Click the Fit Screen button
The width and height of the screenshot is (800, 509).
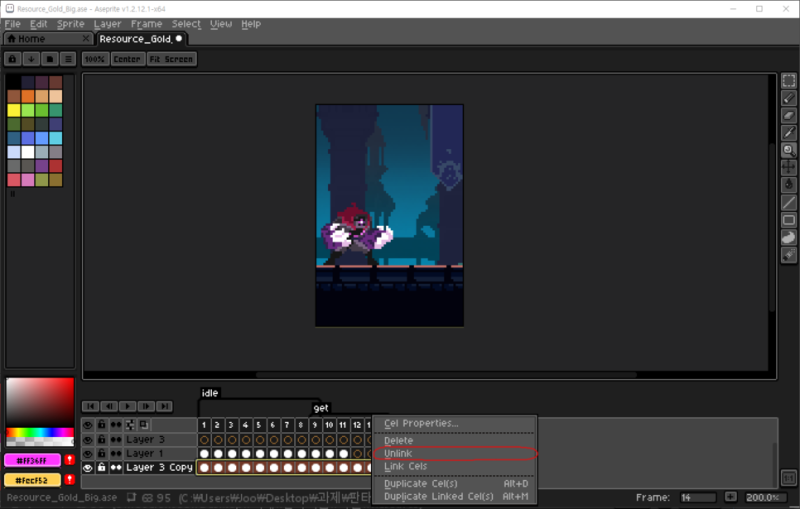point(171,59)
